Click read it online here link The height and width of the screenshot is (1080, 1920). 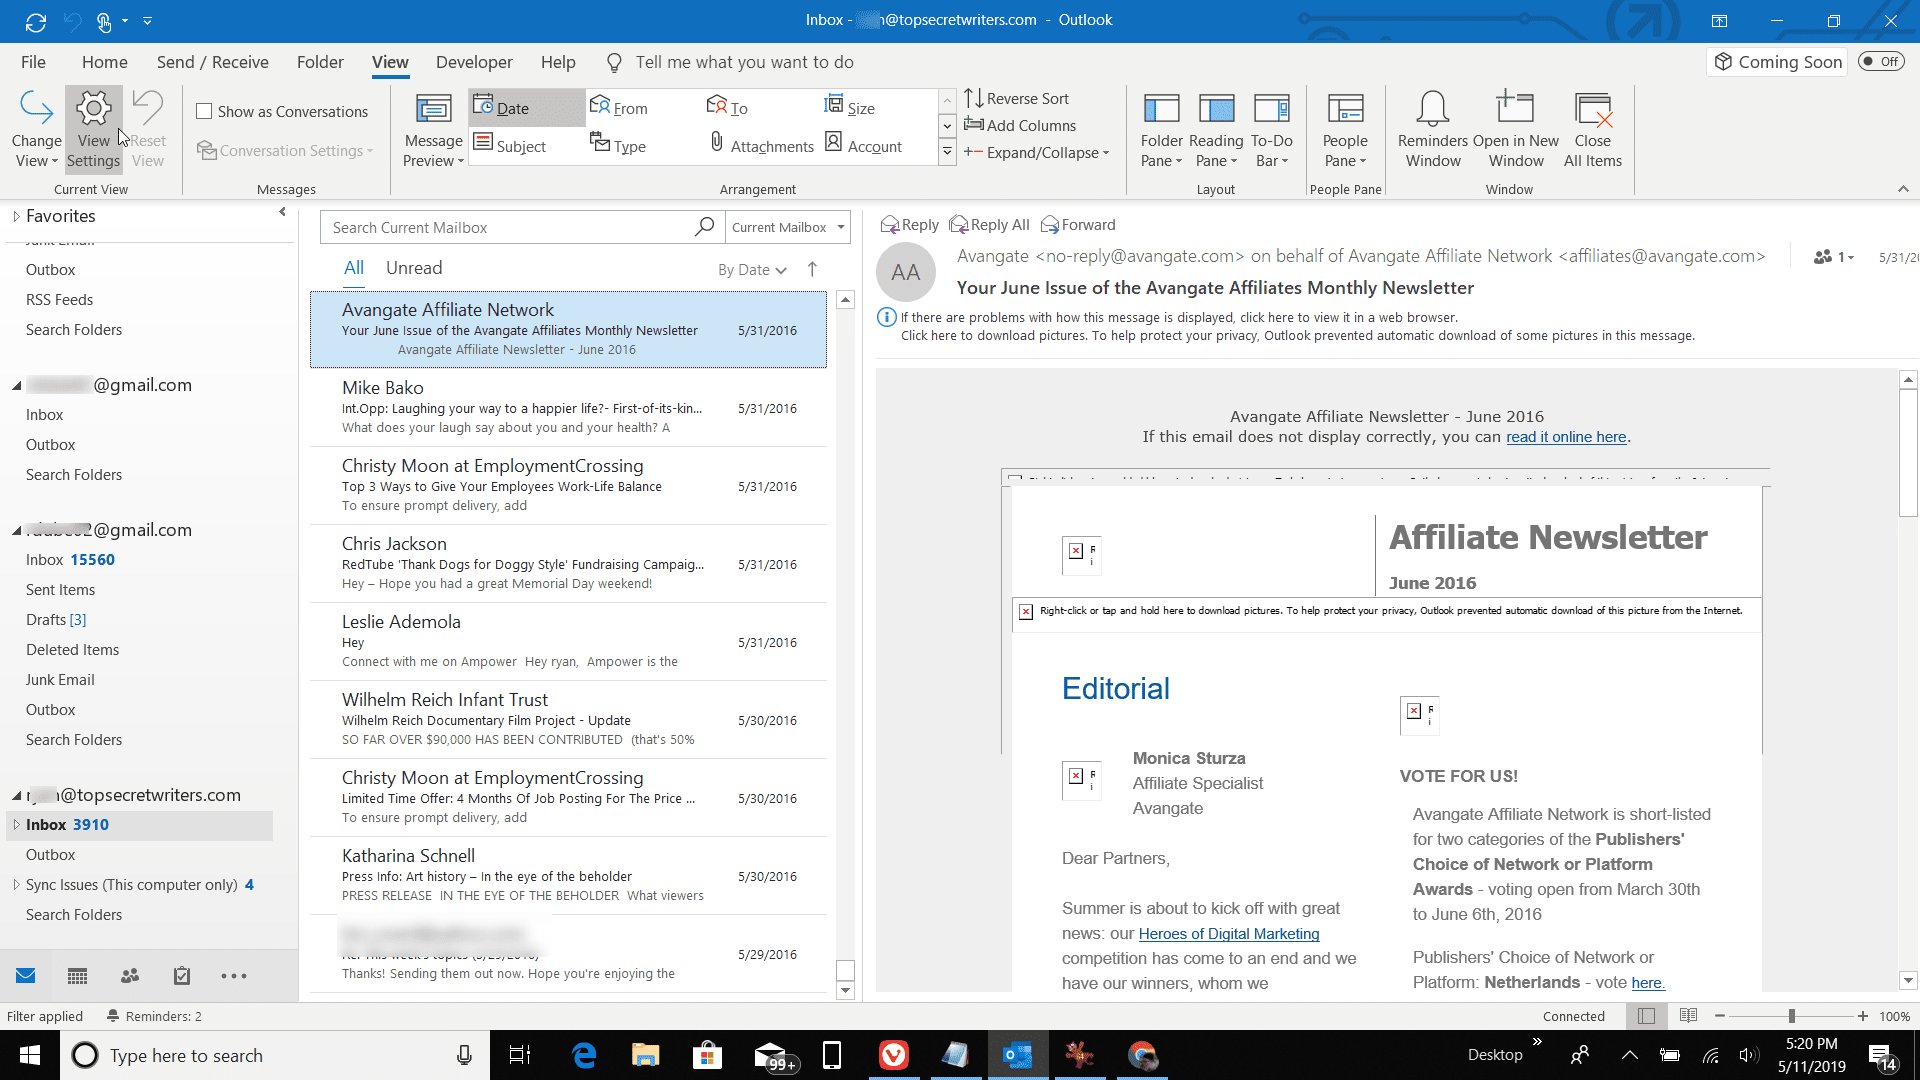coord(1564,436)
